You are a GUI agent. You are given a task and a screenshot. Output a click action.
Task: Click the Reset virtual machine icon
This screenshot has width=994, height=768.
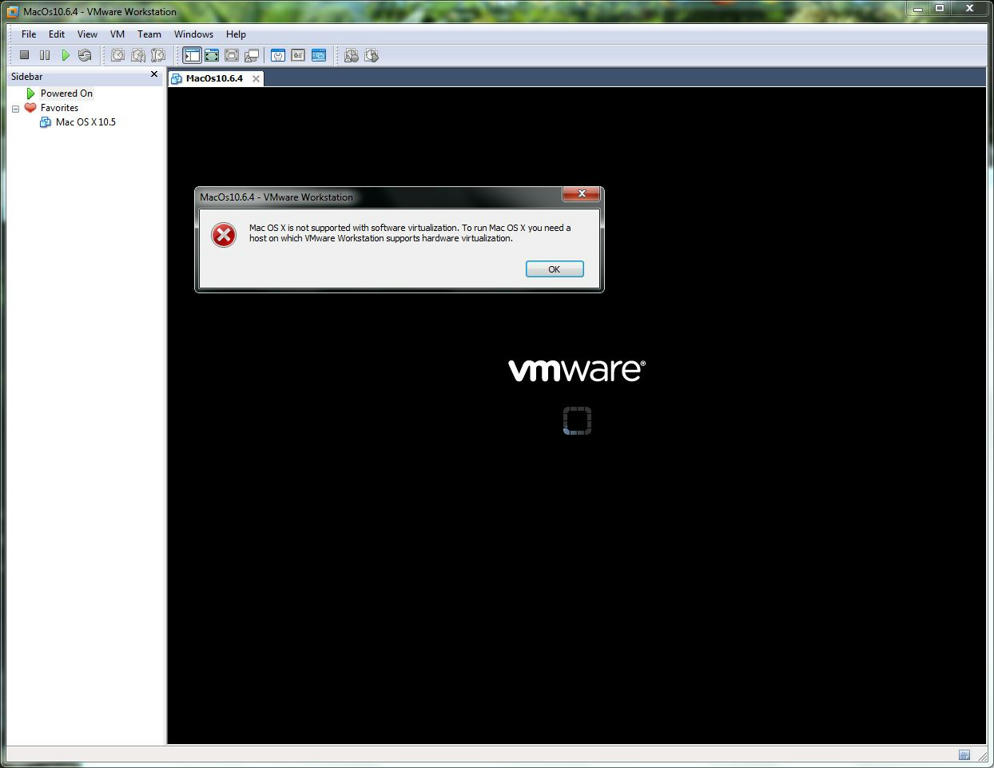(x=85, y=56)
